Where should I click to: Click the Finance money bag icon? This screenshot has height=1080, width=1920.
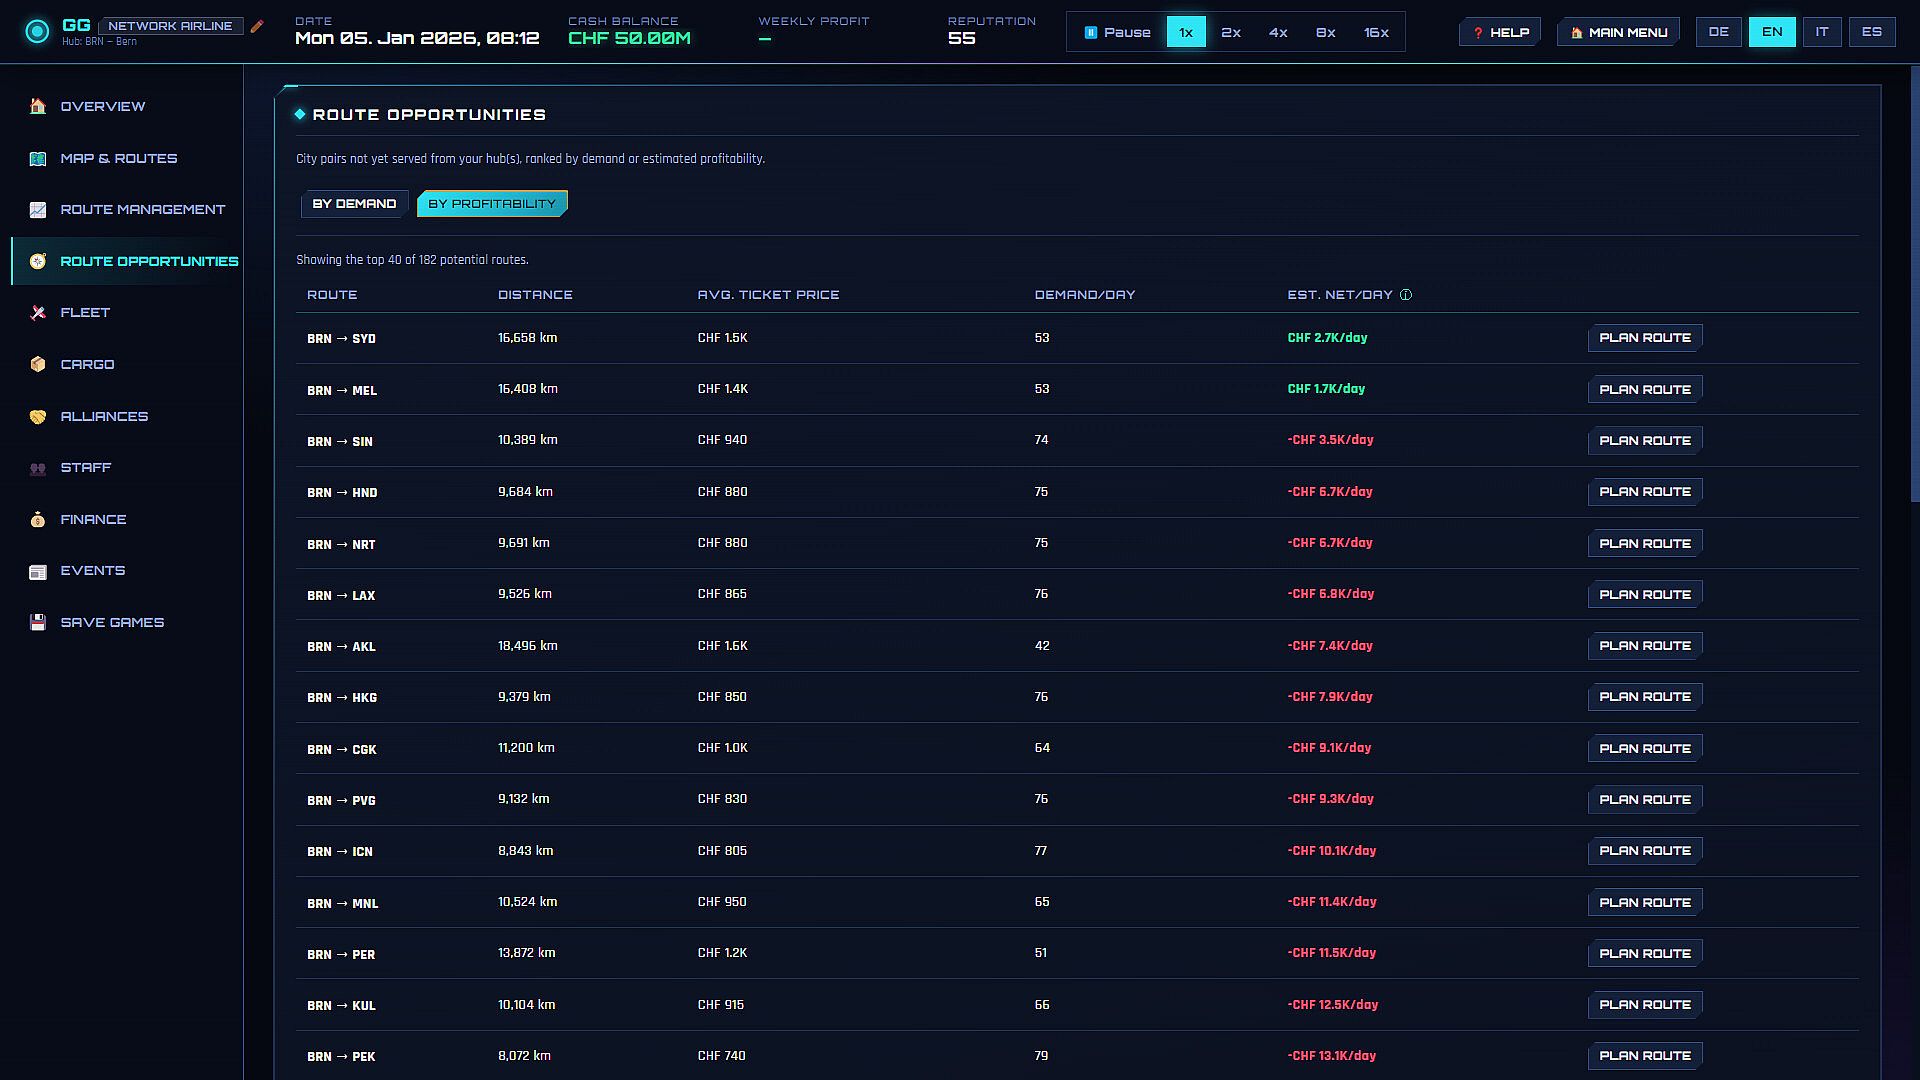pos(38,519)
